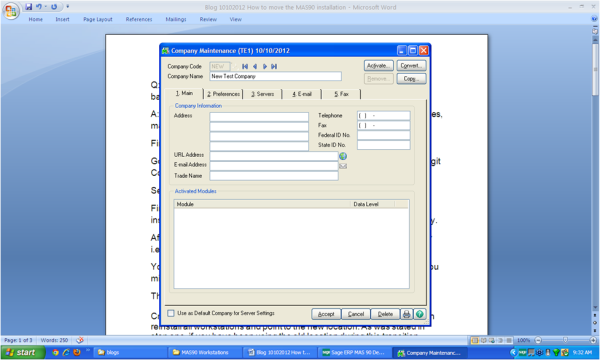
Task: Switch to the 1. Main tab
Action: [184, 93]
